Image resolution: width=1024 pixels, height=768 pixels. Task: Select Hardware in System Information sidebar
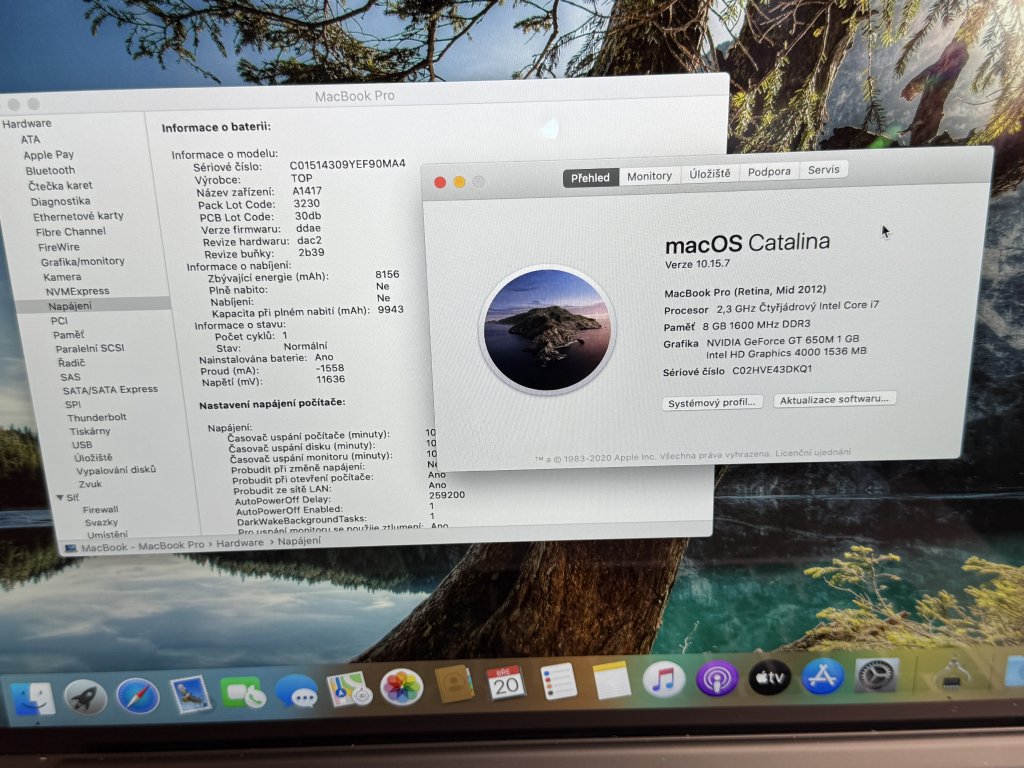pos(27,123)
